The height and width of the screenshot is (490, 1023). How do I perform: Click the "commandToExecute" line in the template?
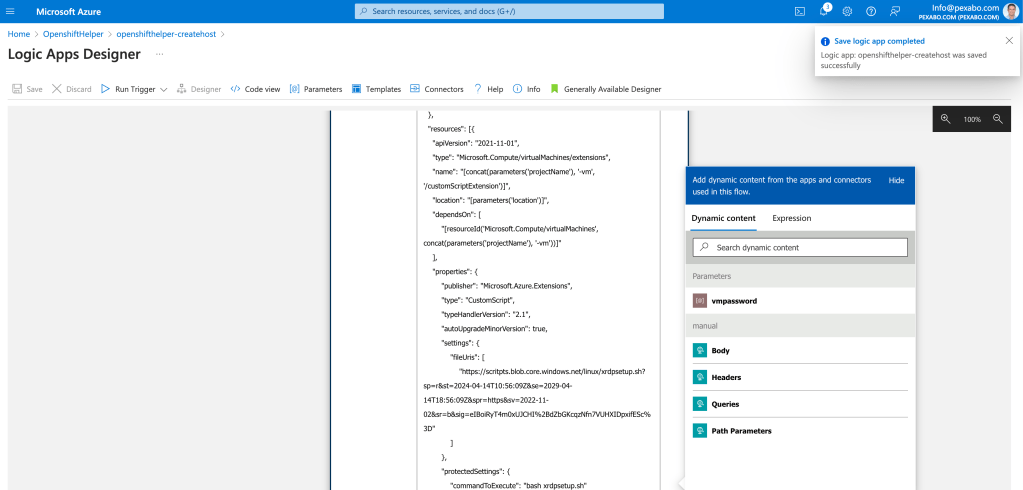520,485
